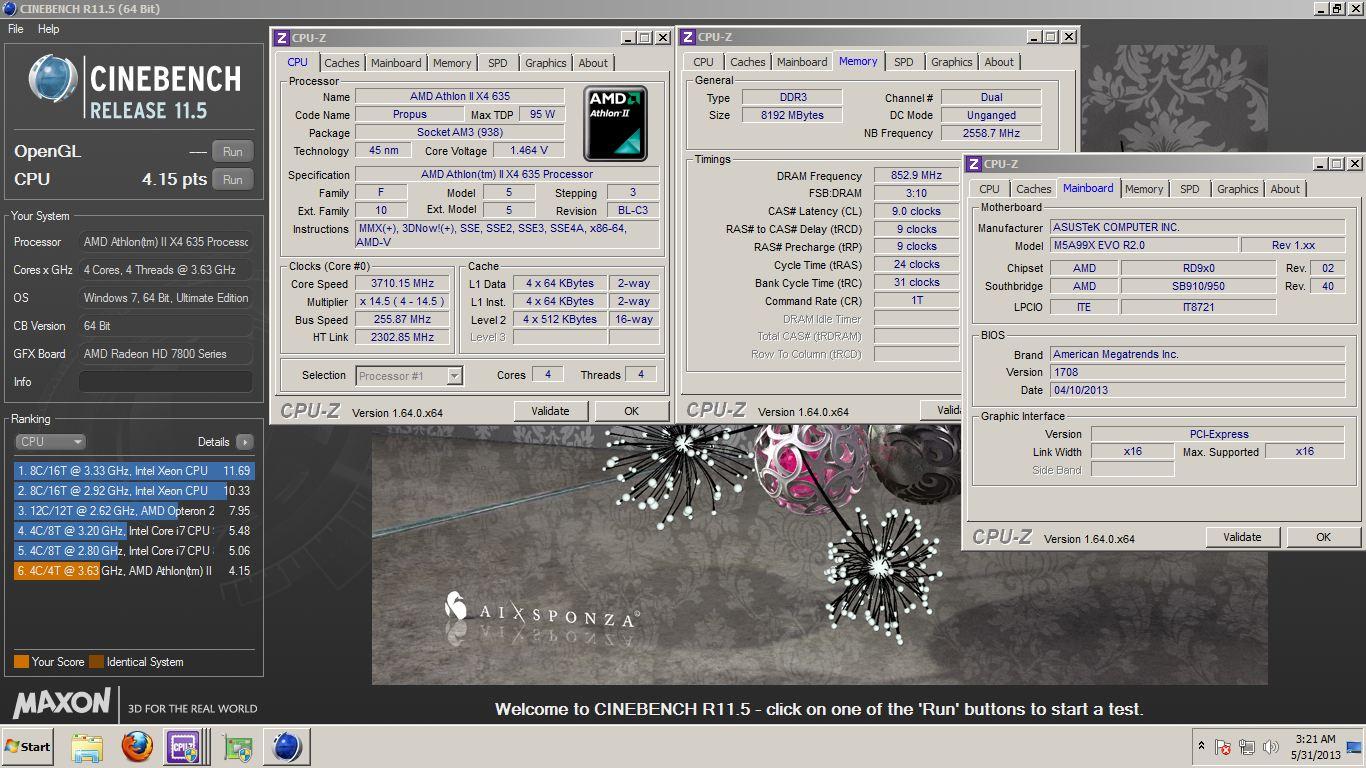Run the CPU benchmark
1366x768 pixels.
tap(232, 180)
